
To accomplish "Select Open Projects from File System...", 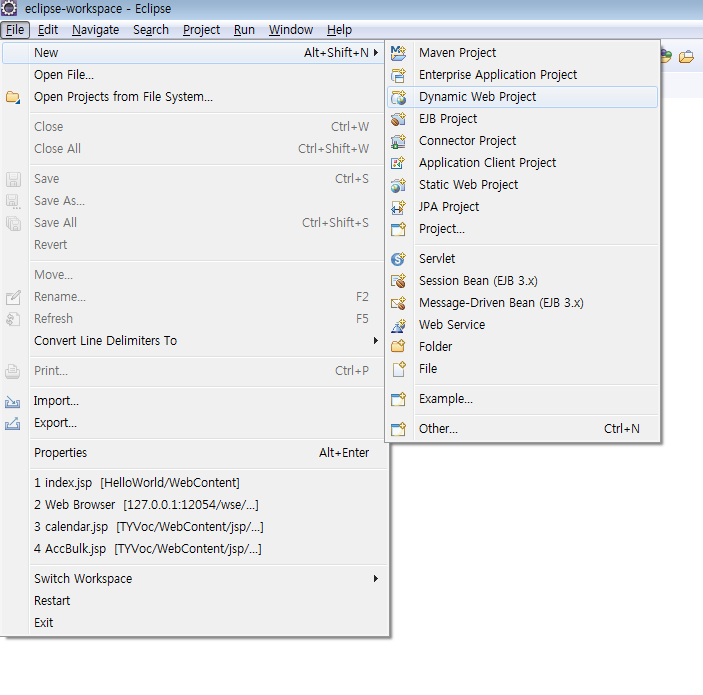I will (193, 97).
